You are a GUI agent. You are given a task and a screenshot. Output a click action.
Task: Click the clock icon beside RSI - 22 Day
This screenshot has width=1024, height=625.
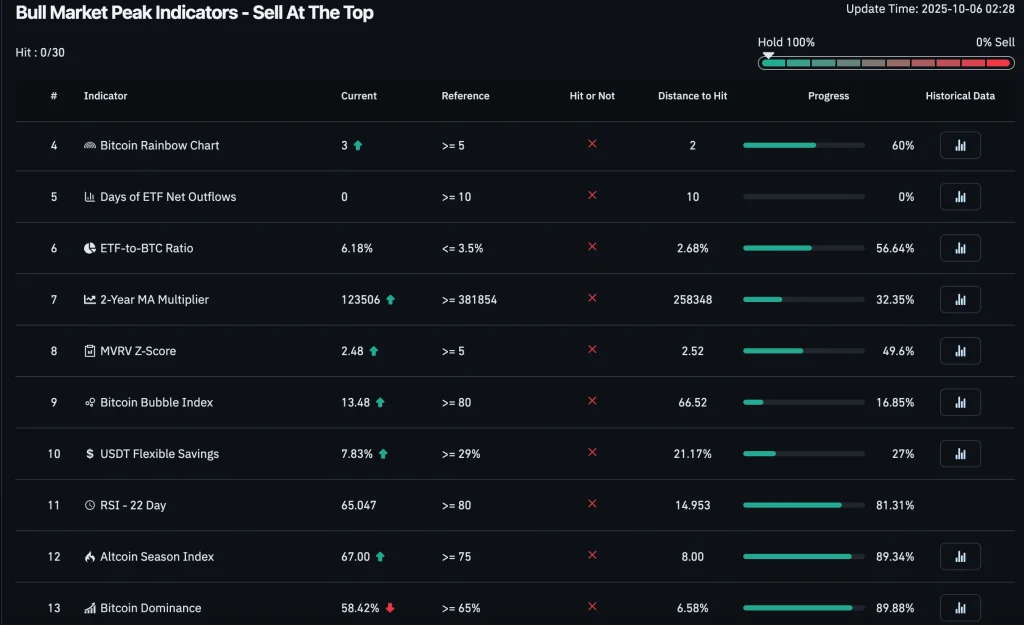pos(88,505)
